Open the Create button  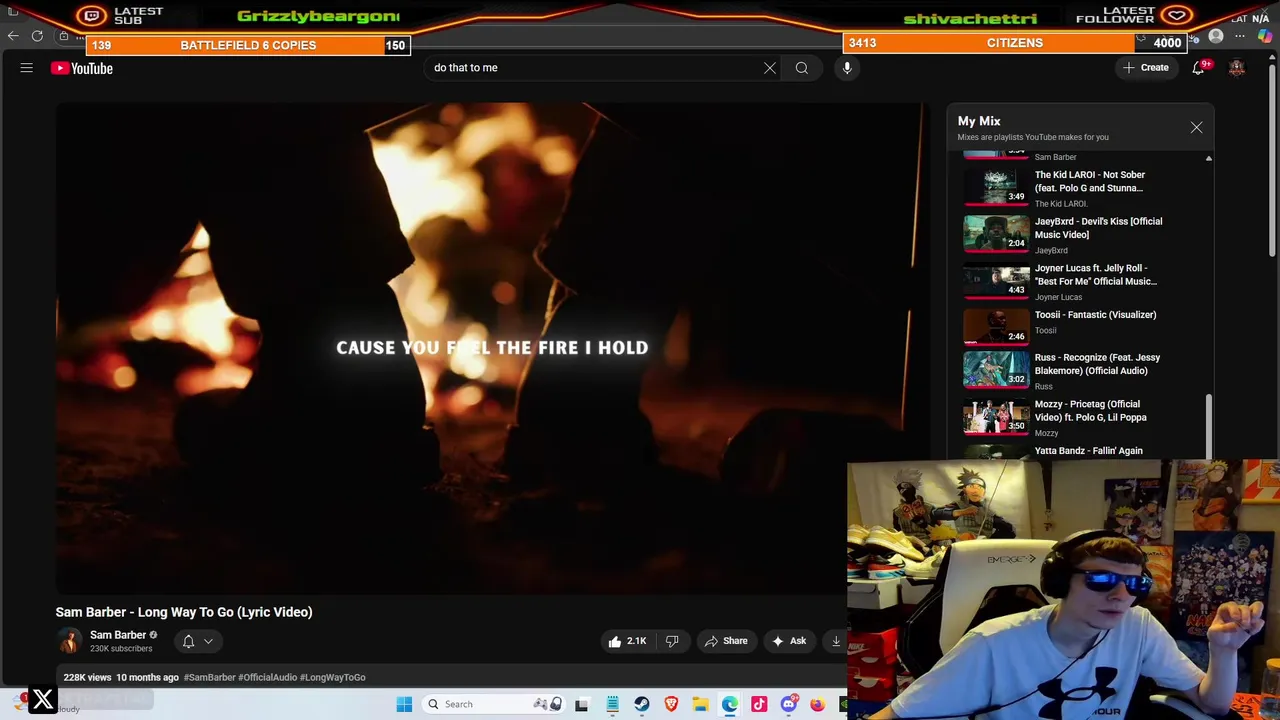1146,68
